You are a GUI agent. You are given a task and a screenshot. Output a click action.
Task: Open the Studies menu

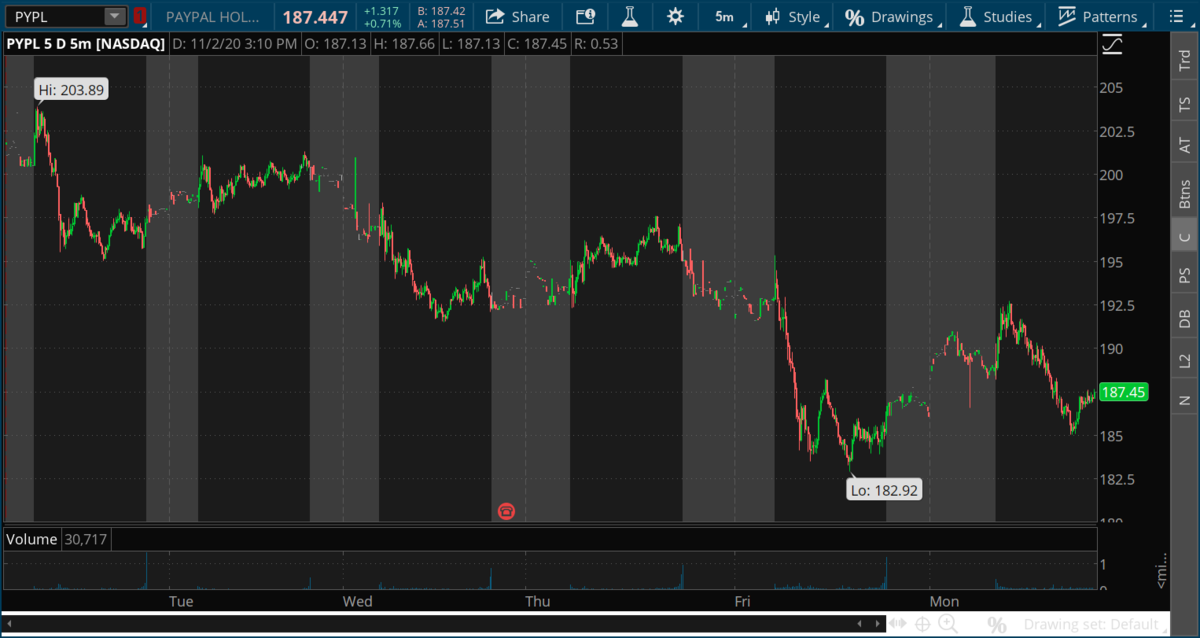click(995, 17)
